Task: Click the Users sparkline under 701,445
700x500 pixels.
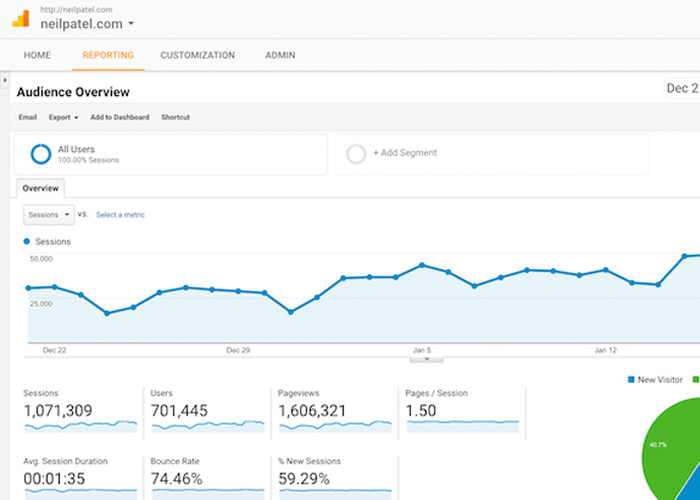Action: coord(207,425)
